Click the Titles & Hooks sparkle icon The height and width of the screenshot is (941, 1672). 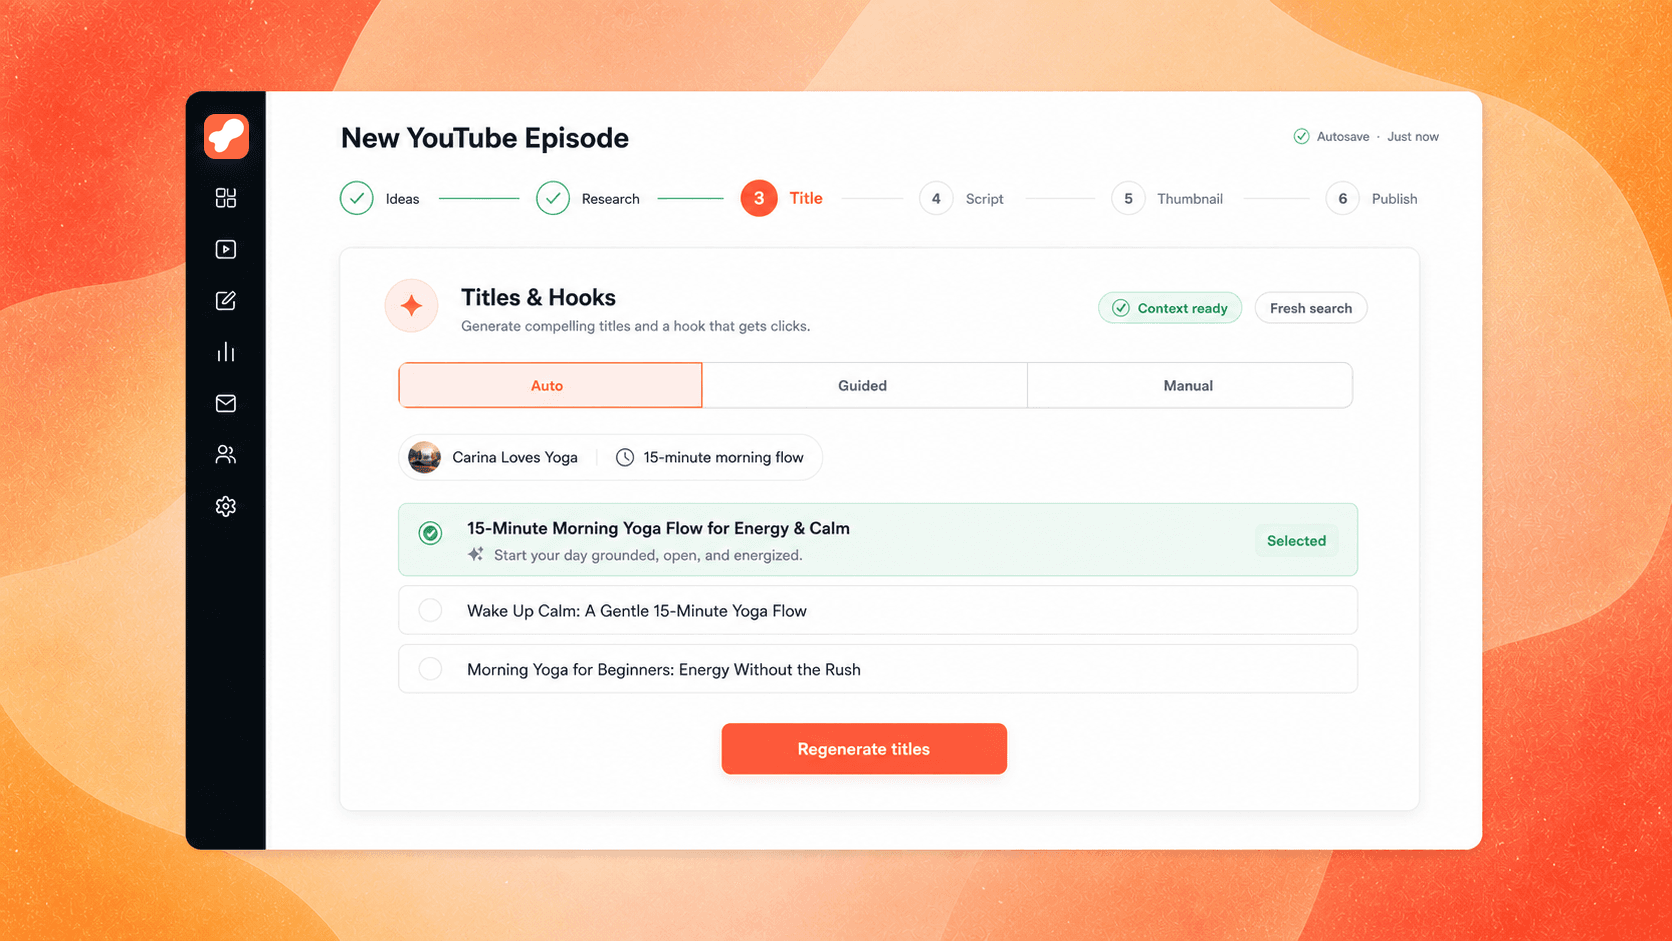[411, 306]
